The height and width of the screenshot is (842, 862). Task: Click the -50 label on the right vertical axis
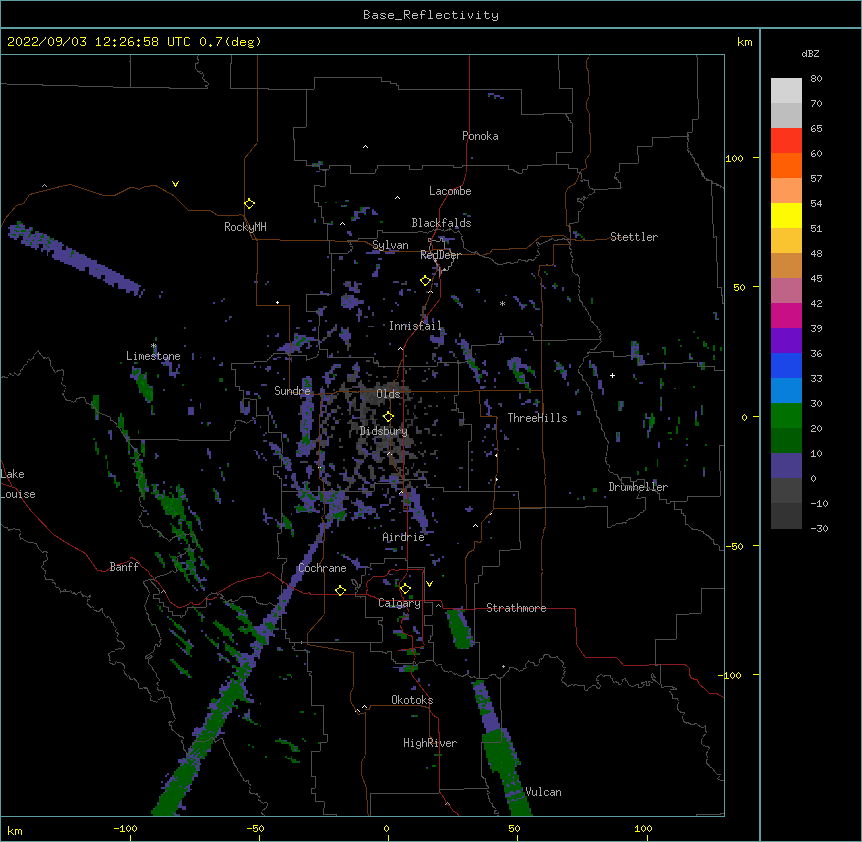pos(734,546)
